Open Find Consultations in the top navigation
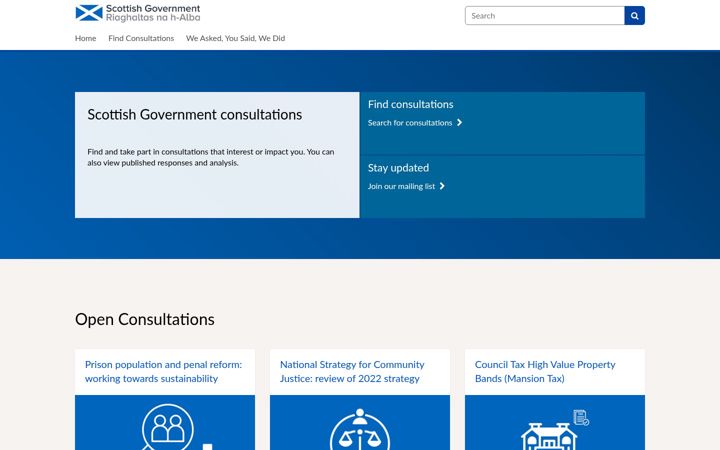720x450 pixels. tap(141, 38)
